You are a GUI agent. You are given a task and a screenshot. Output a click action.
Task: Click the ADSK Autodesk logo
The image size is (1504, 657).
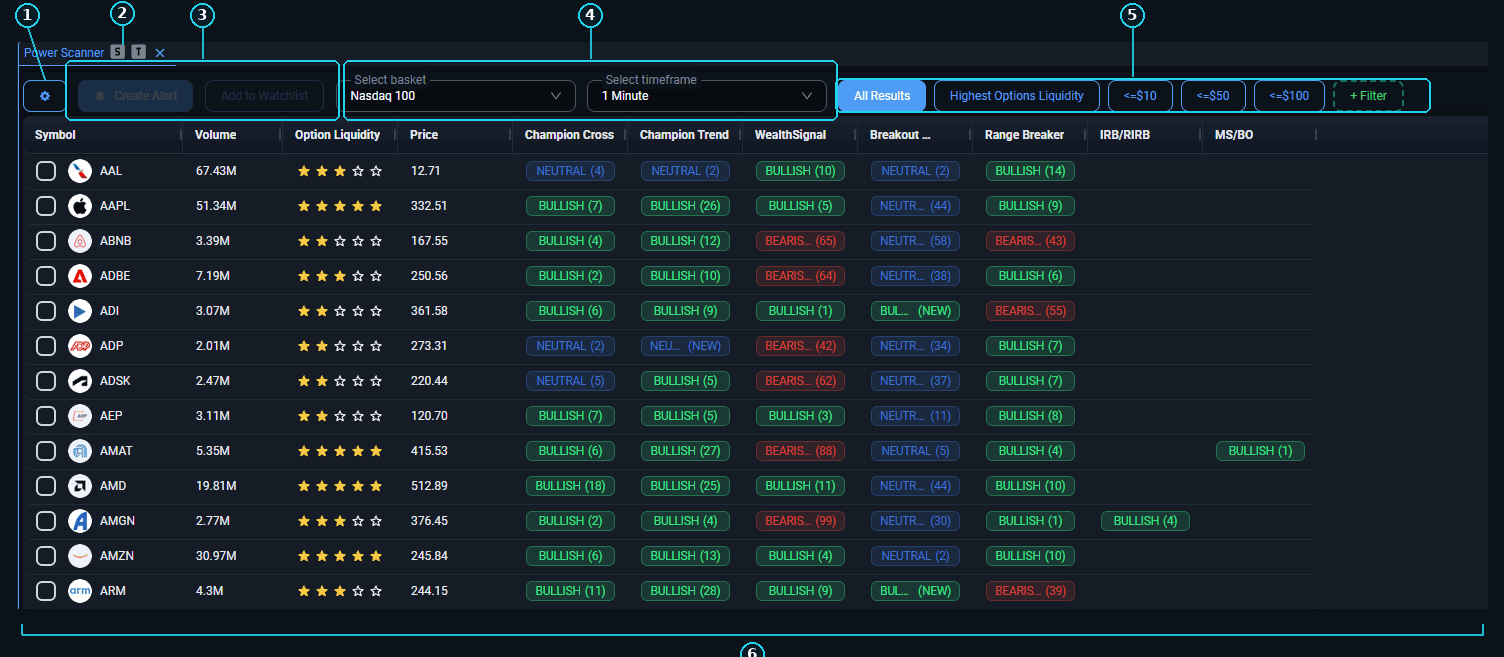[x=80, y=381]
